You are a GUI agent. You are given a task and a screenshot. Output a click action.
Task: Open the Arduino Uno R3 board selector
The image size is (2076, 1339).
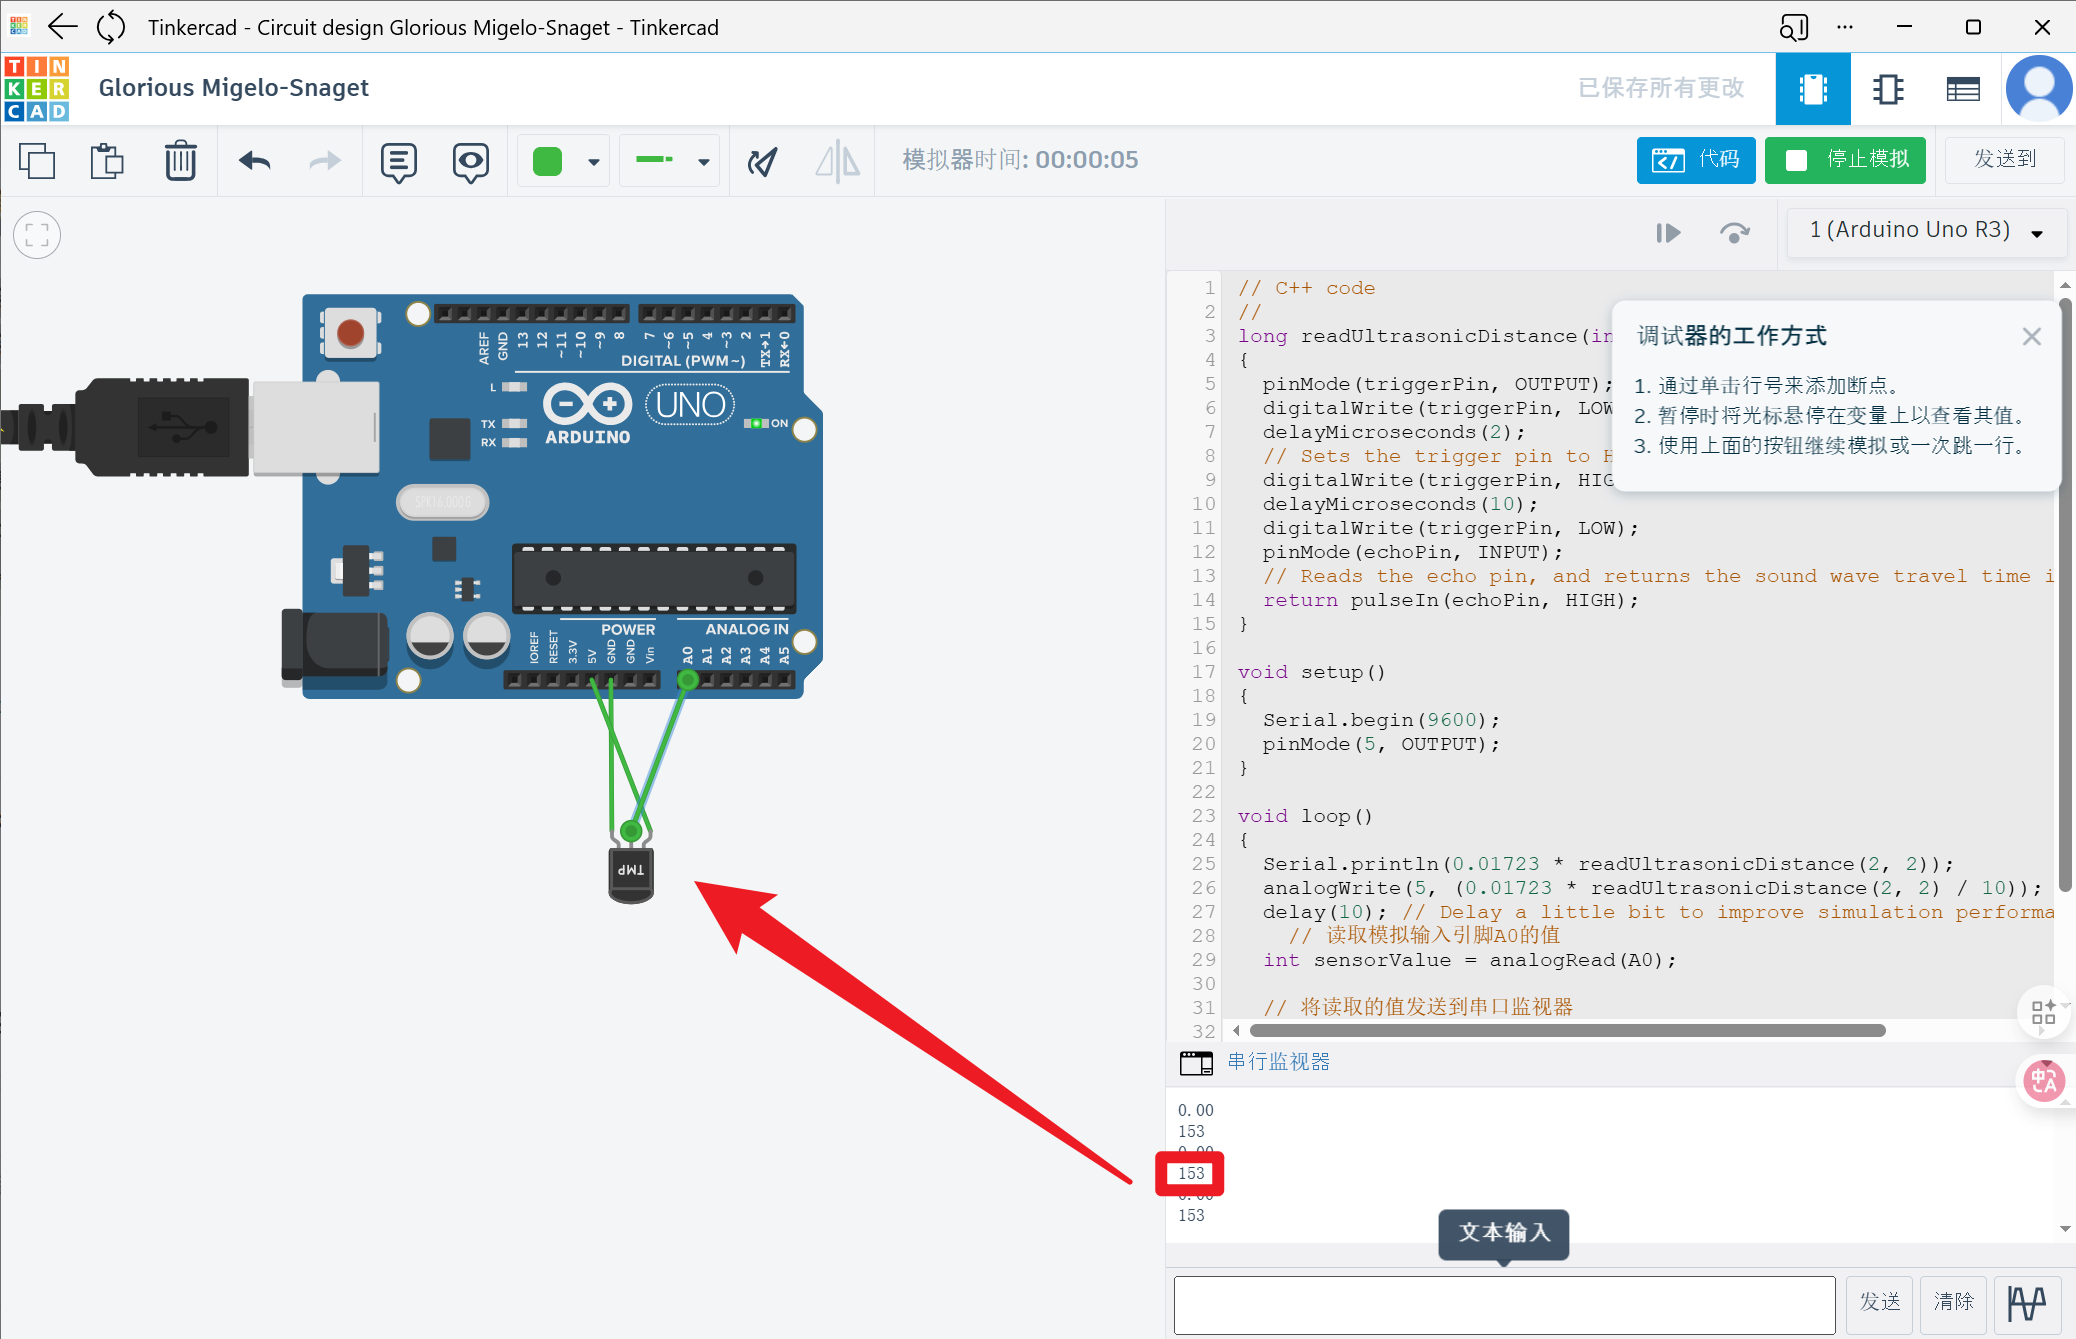point(1925,231)
